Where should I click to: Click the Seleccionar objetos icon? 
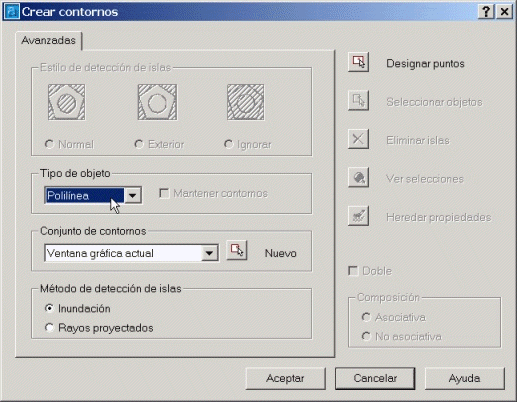point(358,101)
